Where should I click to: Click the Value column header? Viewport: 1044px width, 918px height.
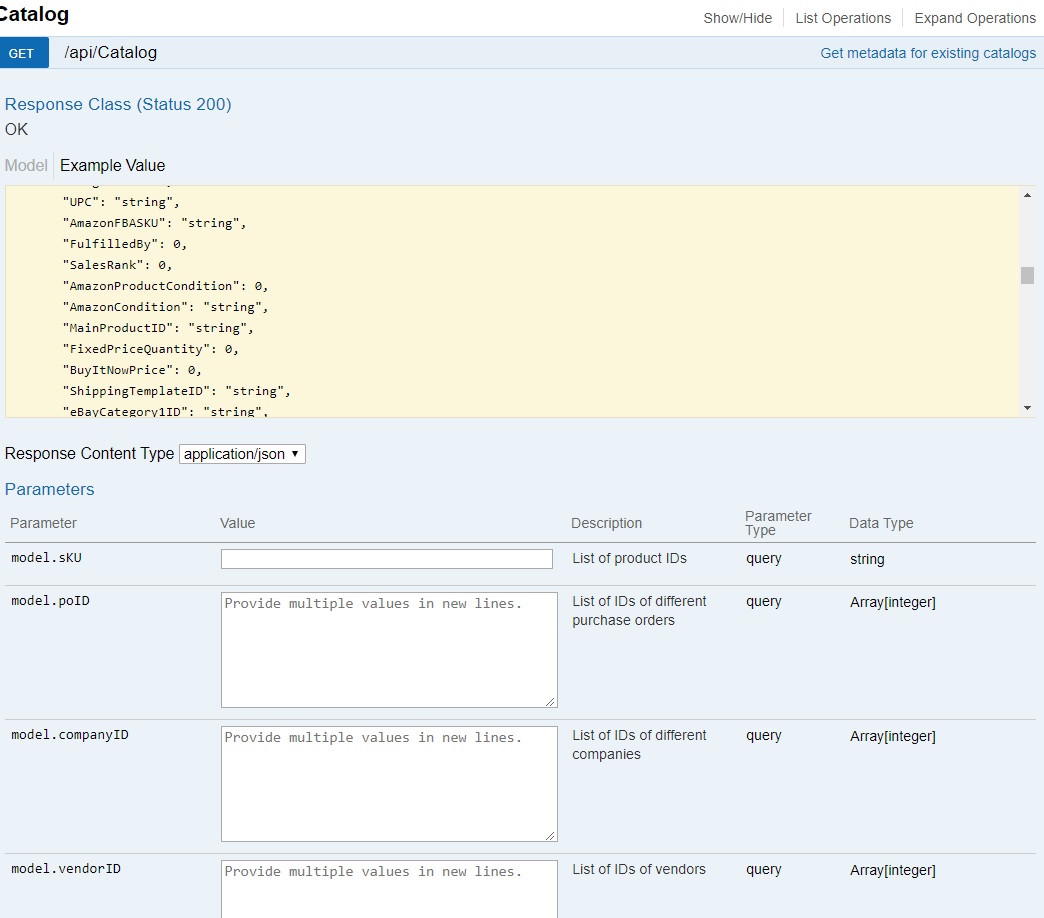coord(237,523)
